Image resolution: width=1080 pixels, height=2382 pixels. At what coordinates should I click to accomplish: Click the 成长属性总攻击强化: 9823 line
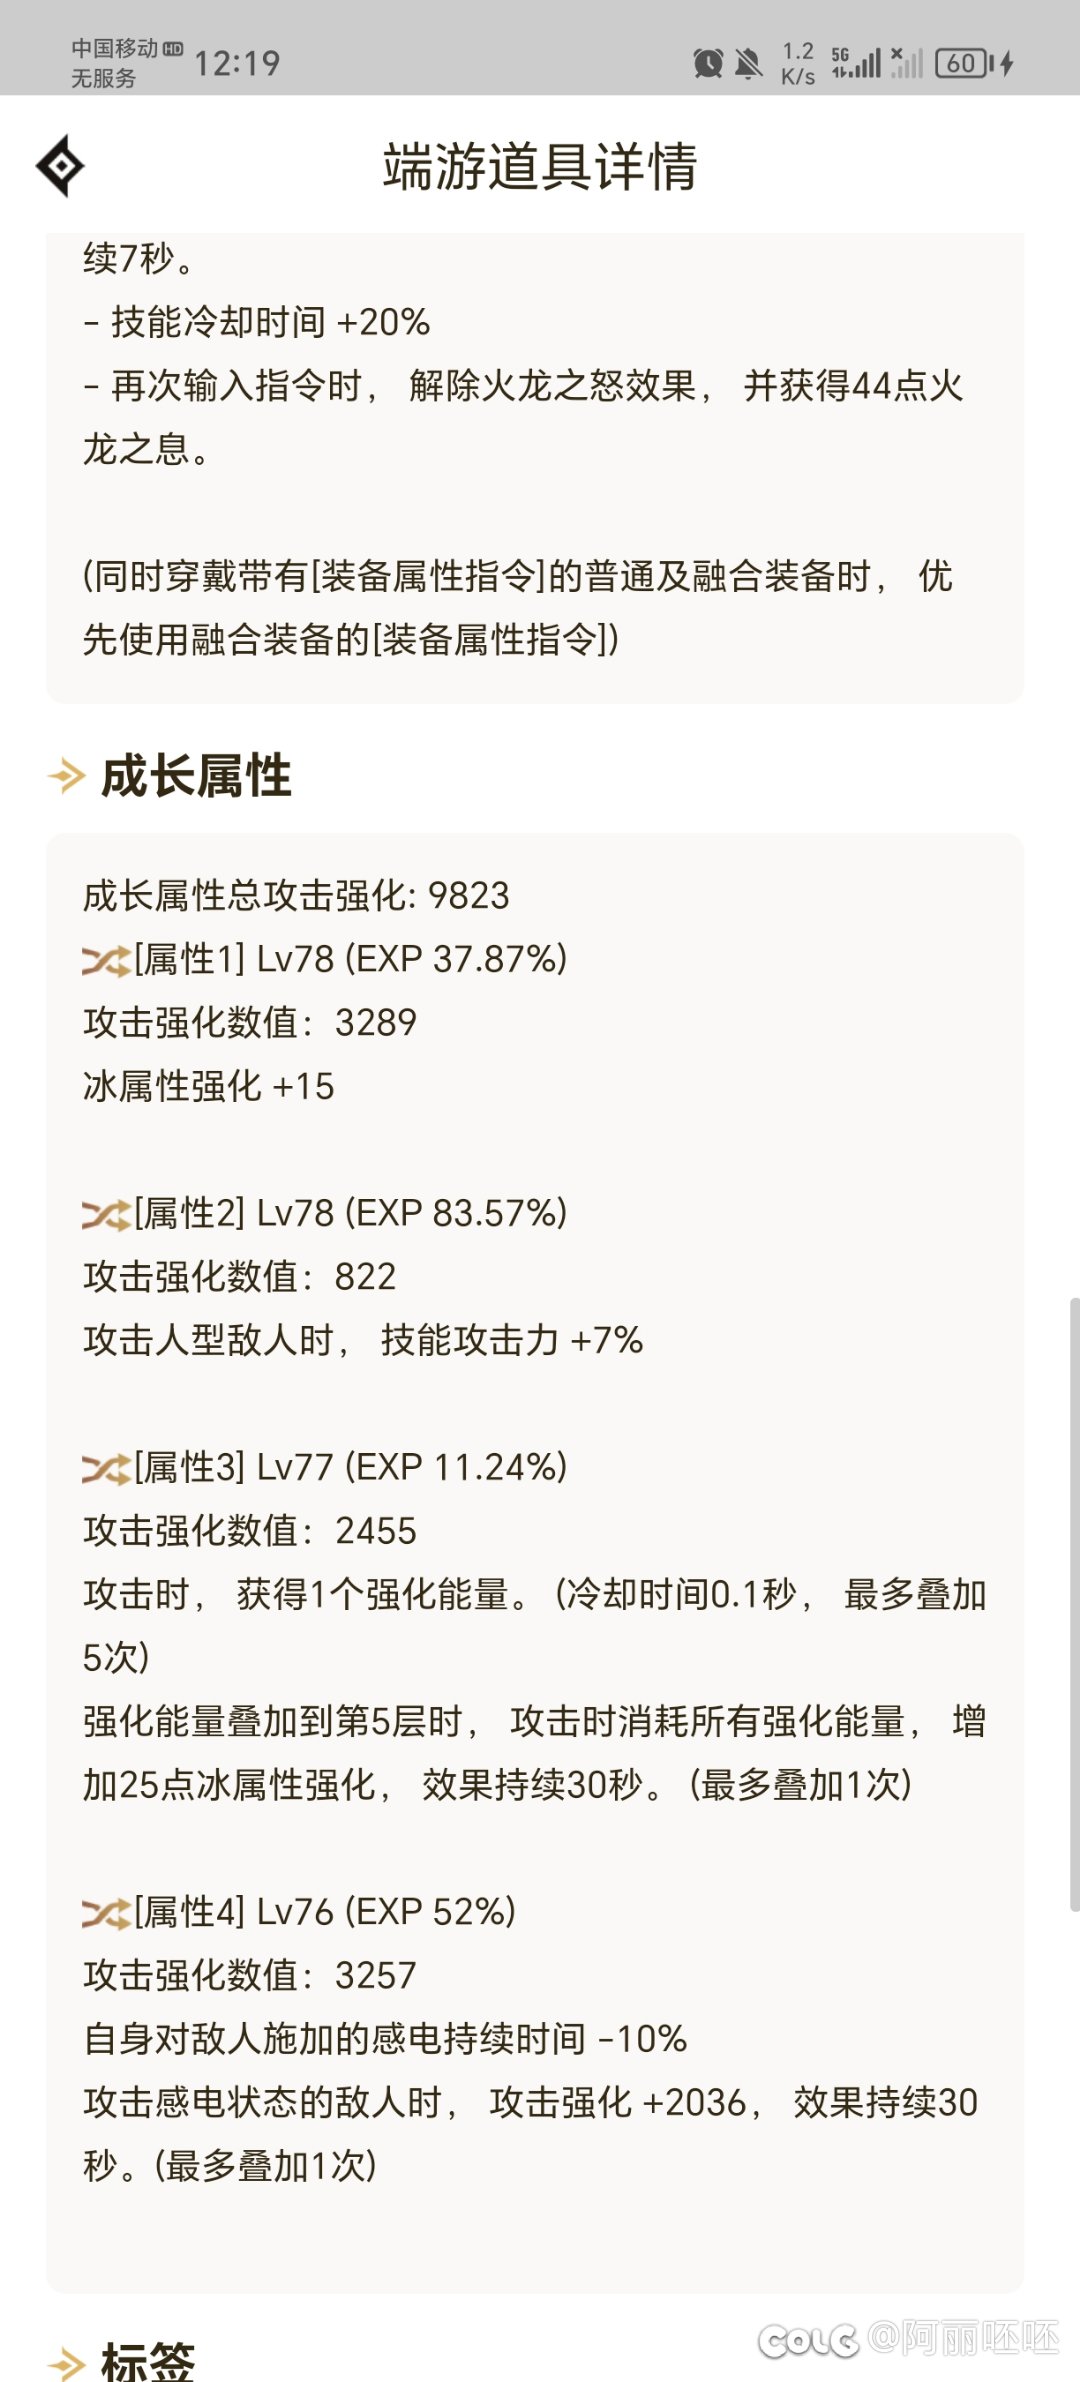(x=296, y=896)
